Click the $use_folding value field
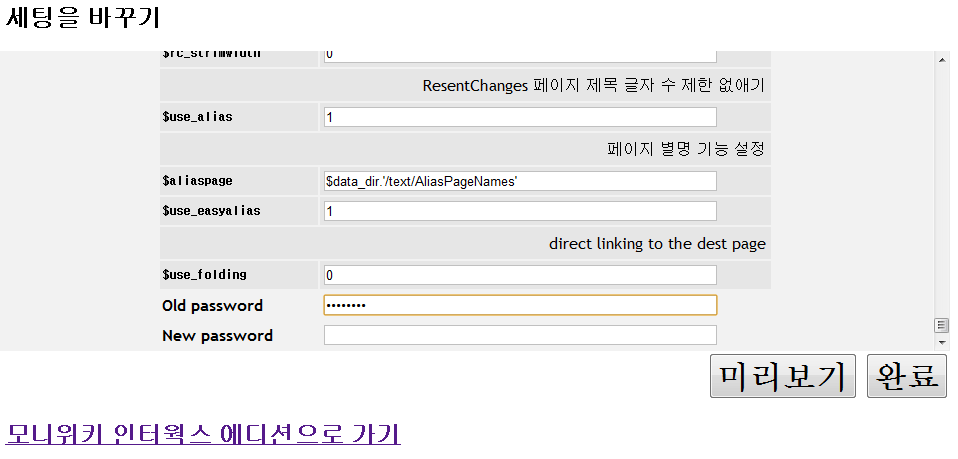 pos(520,274)
